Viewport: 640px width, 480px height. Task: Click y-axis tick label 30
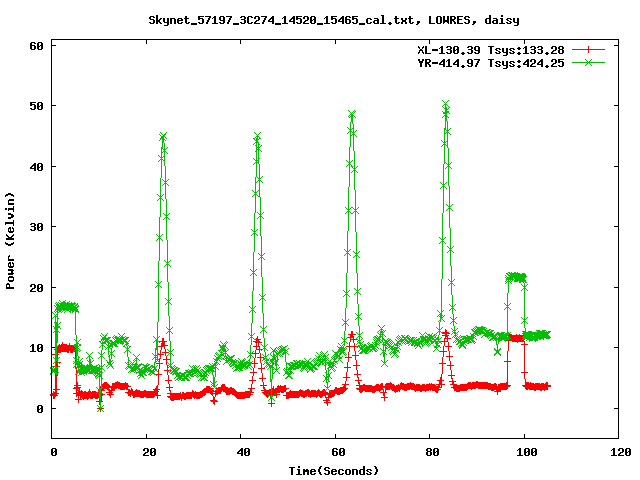(x=36, y=227)
